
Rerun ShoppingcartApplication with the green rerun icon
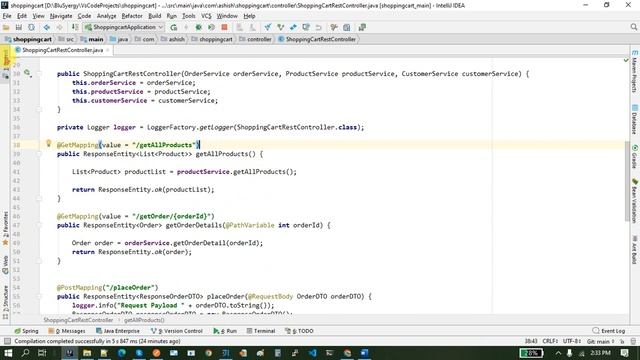pos(174,27)
